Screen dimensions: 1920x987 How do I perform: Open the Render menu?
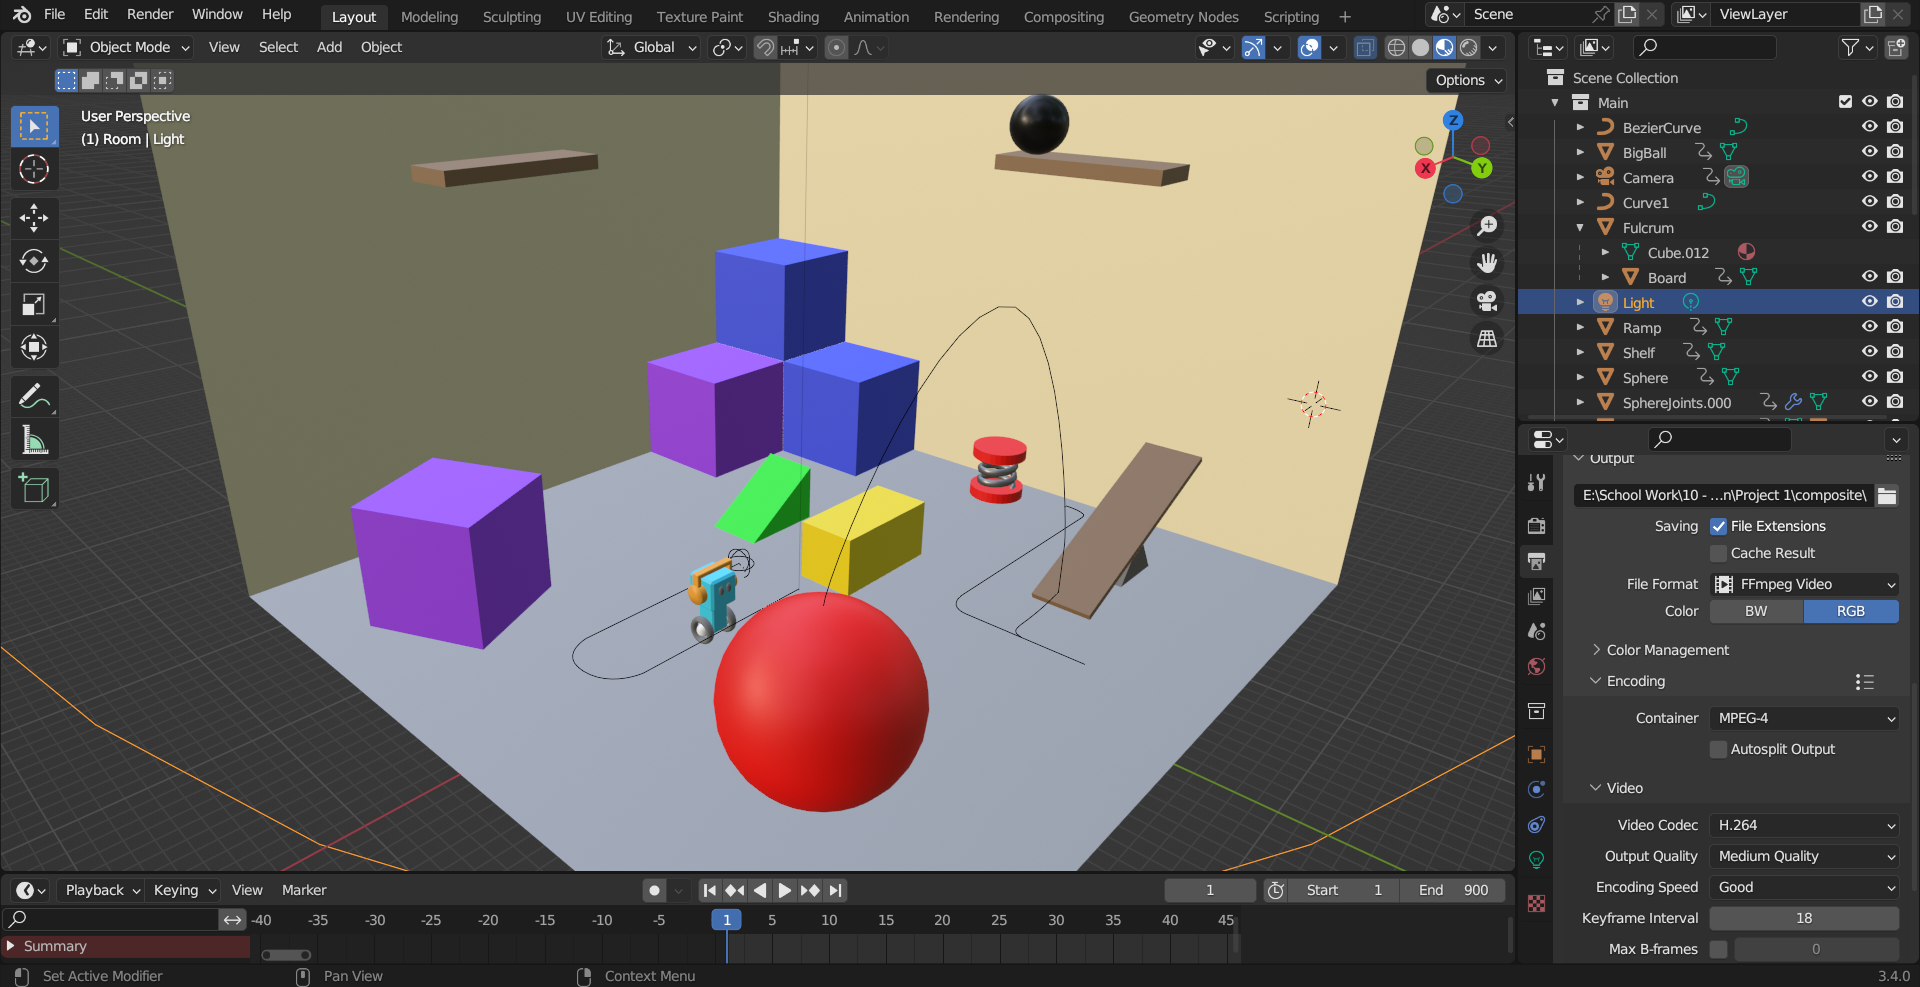(x=150, y=14)
